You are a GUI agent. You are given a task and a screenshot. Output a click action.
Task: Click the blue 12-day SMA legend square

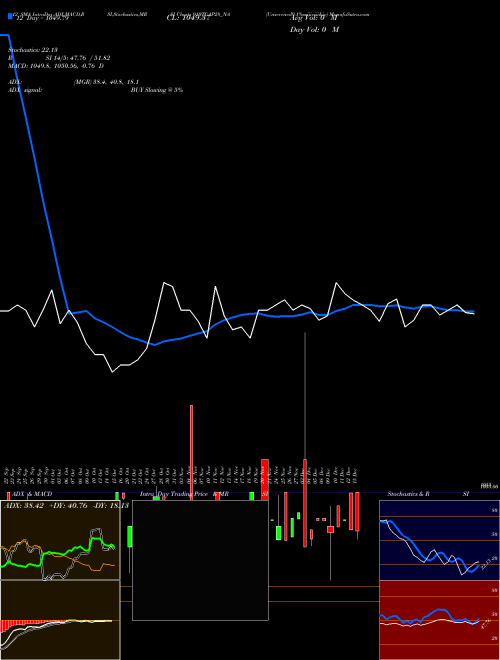click(x=10, y=16)
